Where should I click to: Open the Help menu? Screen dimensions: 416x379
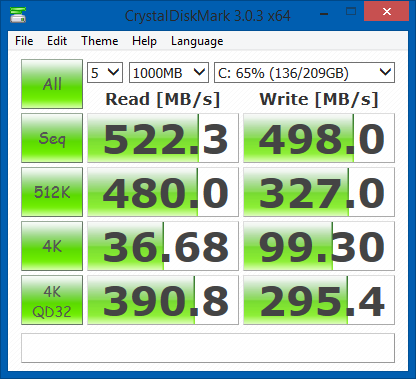(x=144, y=41)
